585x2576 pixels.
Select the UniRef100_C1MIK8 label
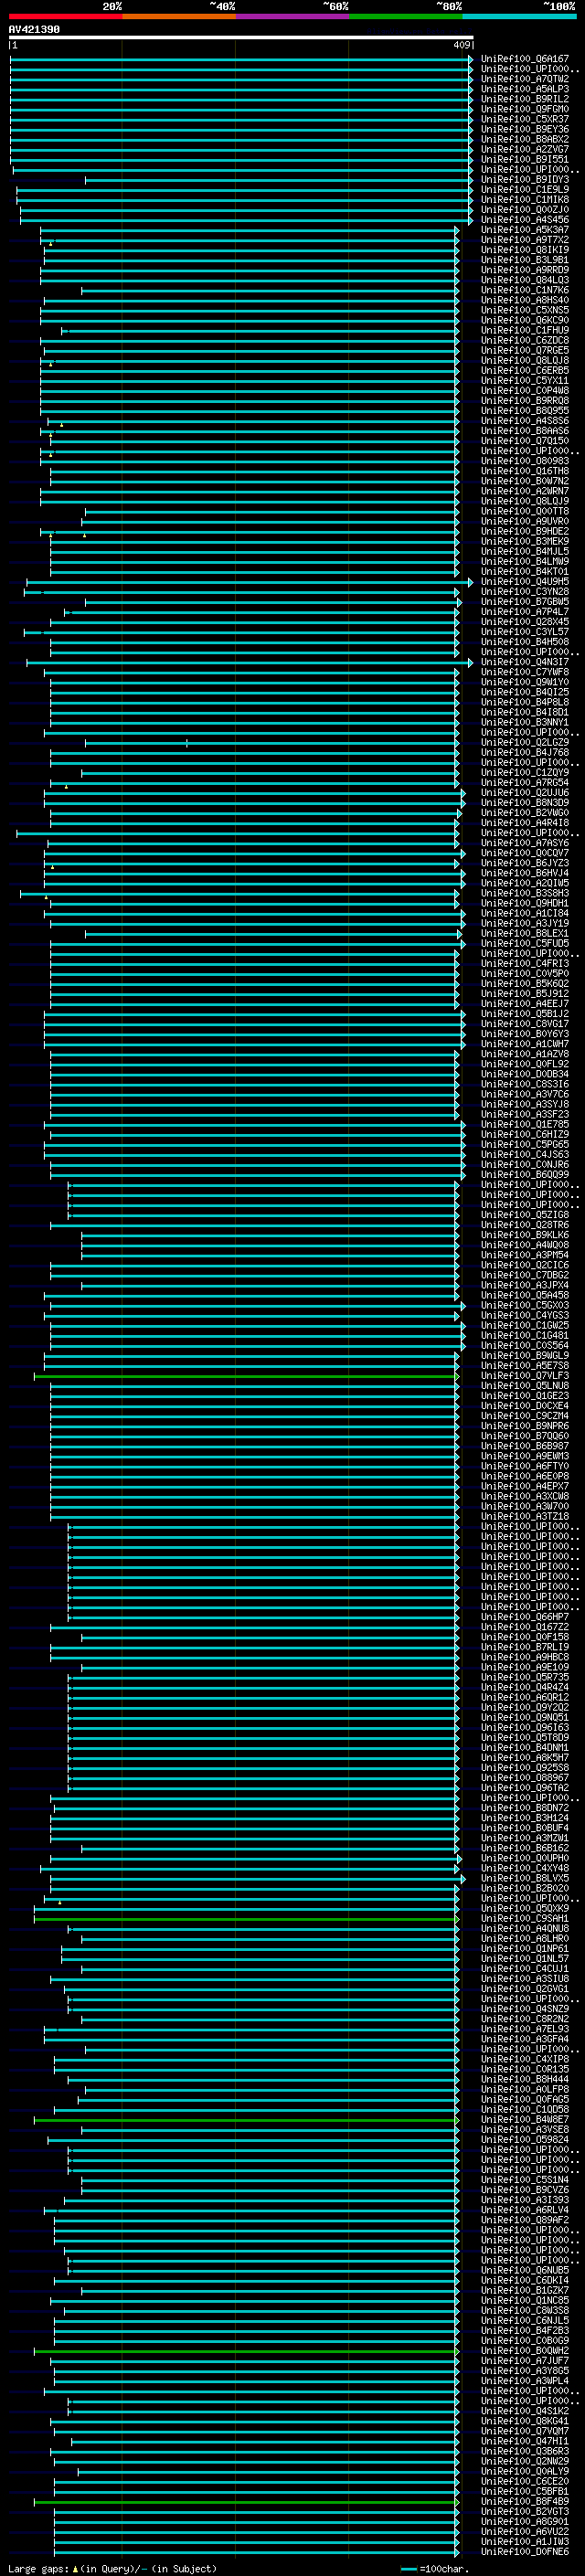pos(525,200)
